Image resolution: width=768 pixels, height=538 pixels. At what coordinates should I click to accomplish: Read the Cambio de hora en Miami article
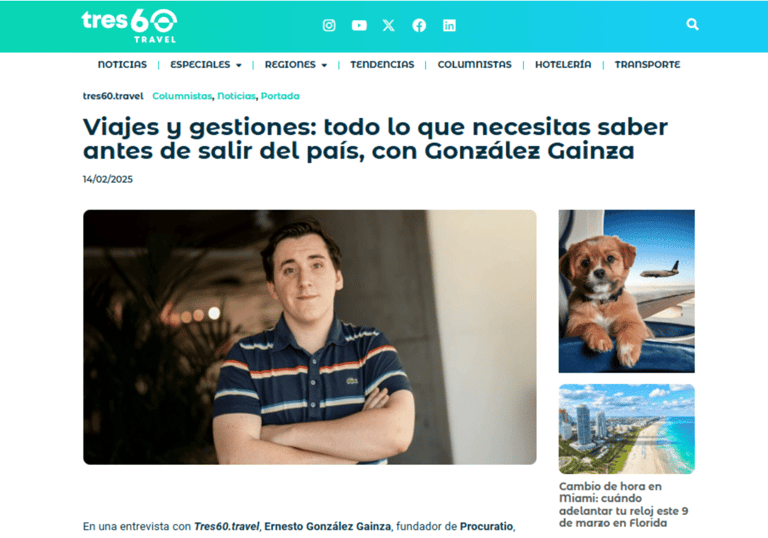pyautogui.click(x=624, y=505)
